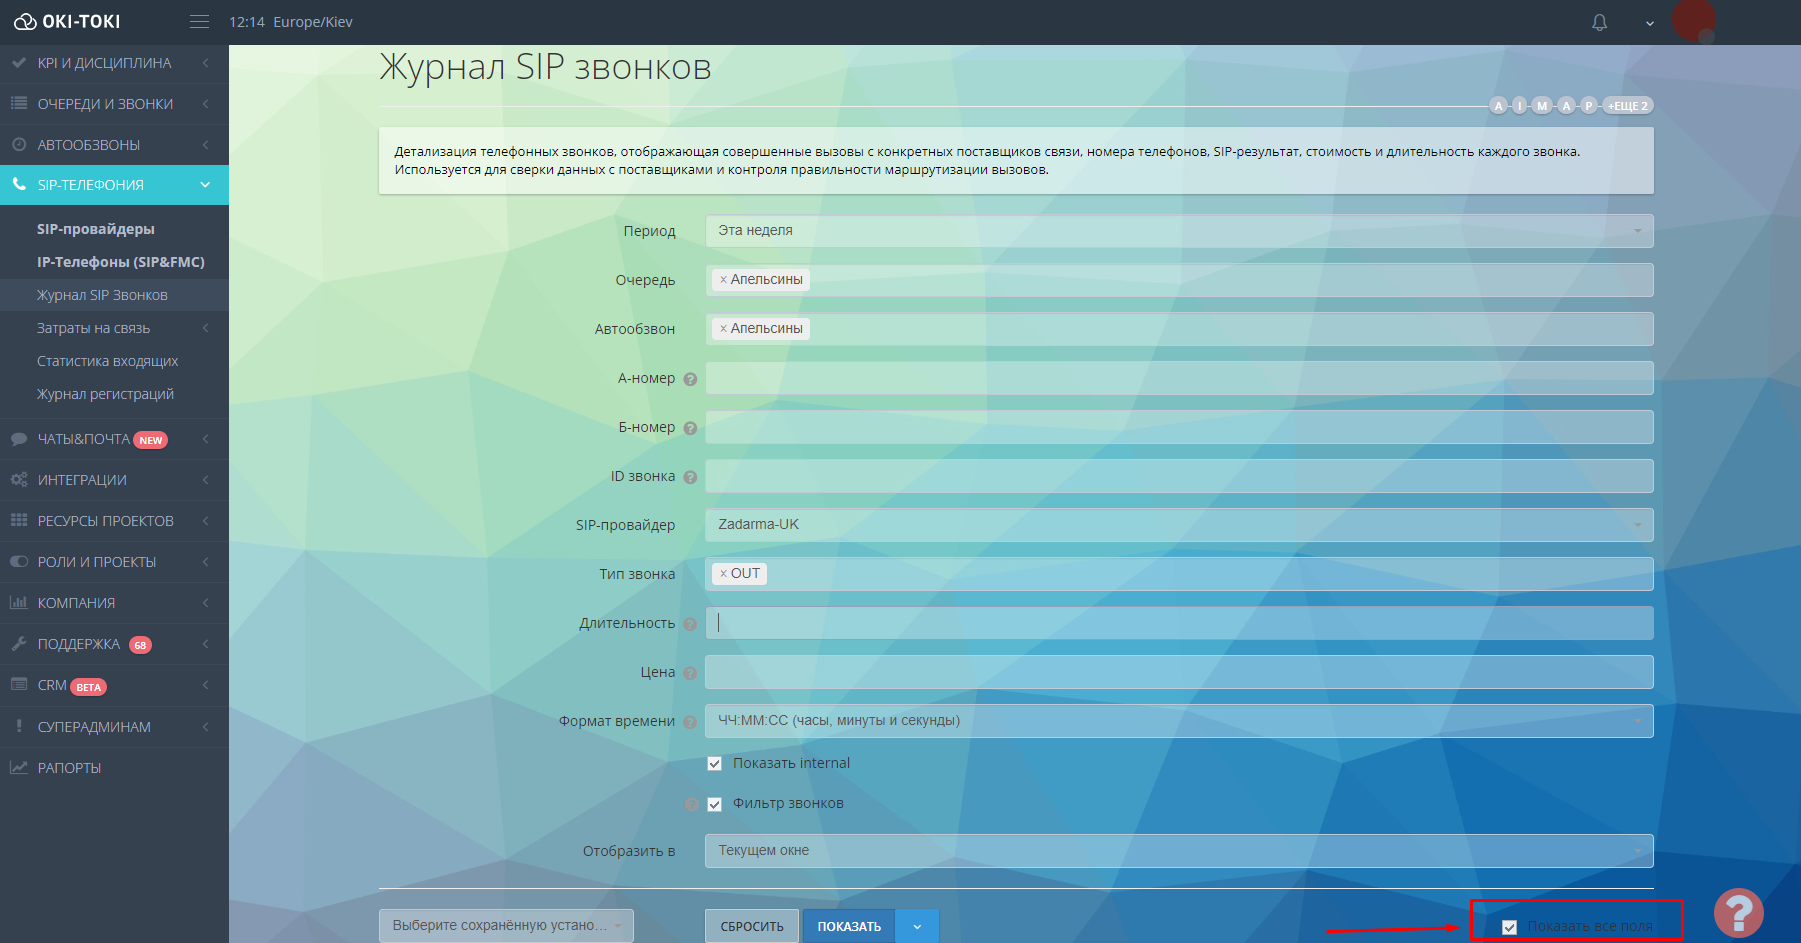Click the Рапорты line chart icon
This screenshot has width=1801, height=943.
pos(19,768)
